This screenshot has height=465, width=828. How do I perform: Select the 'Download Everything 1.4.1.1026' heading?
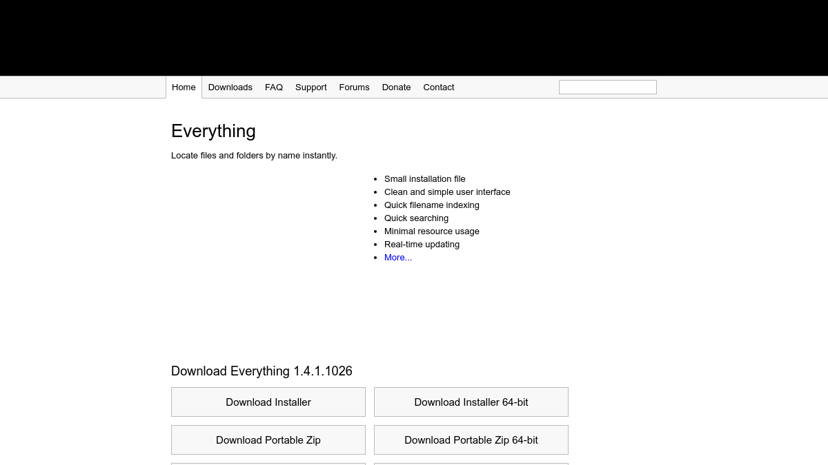(261, 371)
